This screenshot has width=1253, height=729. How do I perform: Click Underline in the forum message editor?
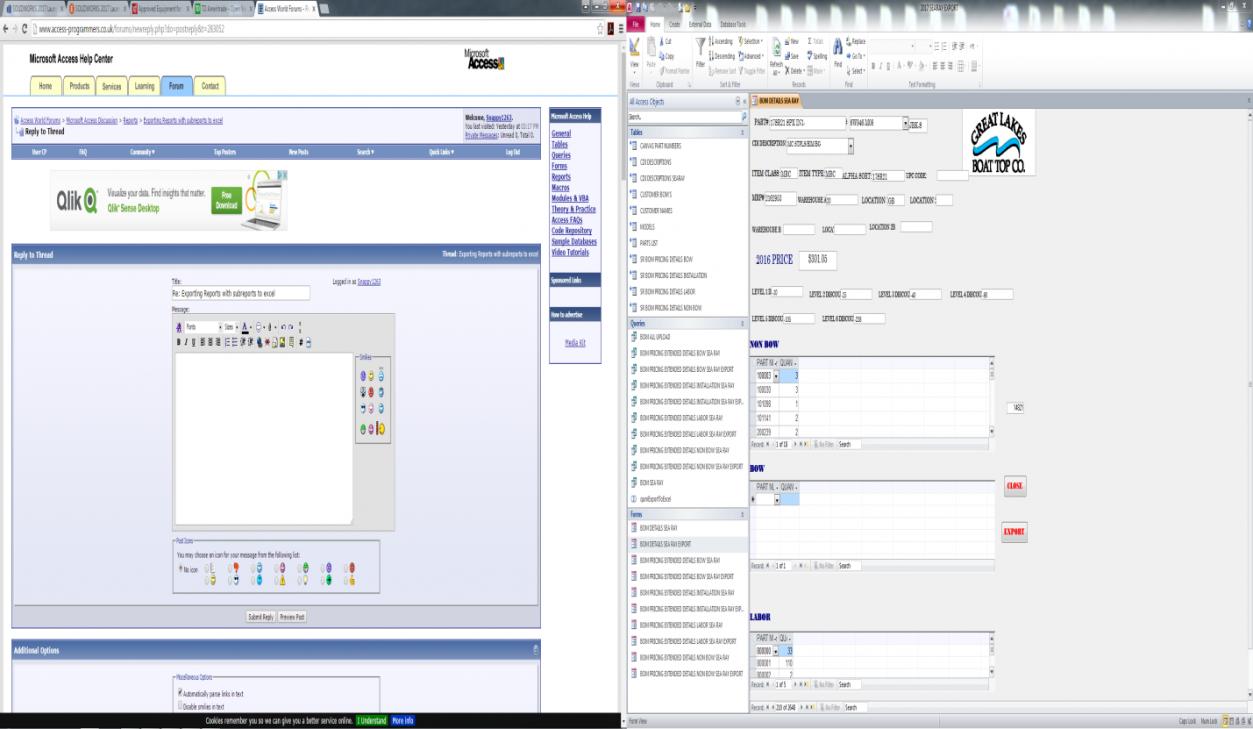click(x=194, y=343)
